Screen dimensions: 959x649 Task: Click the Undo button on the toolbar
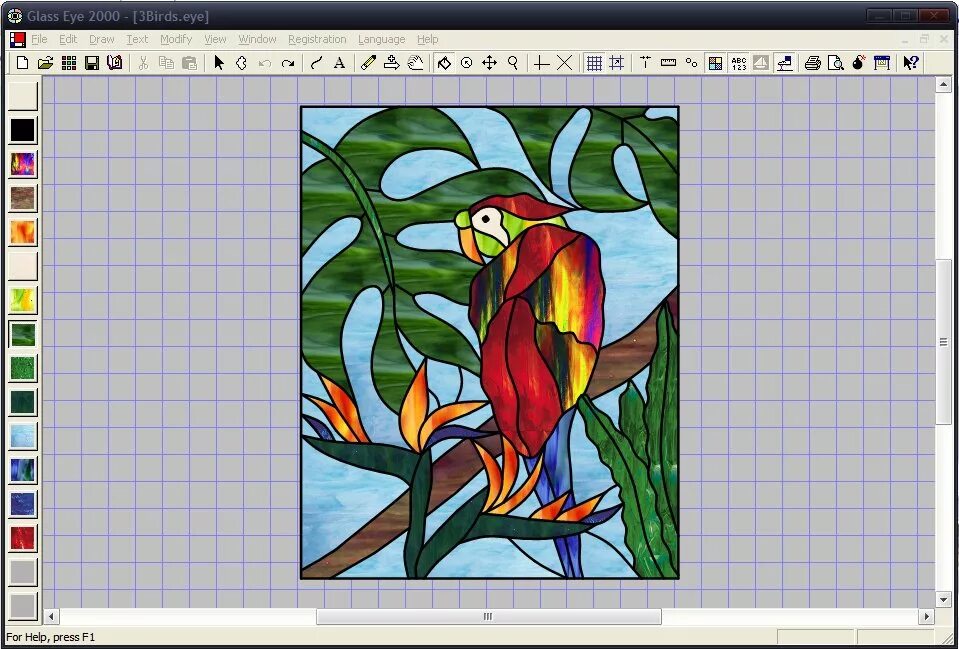coord(263,62)
